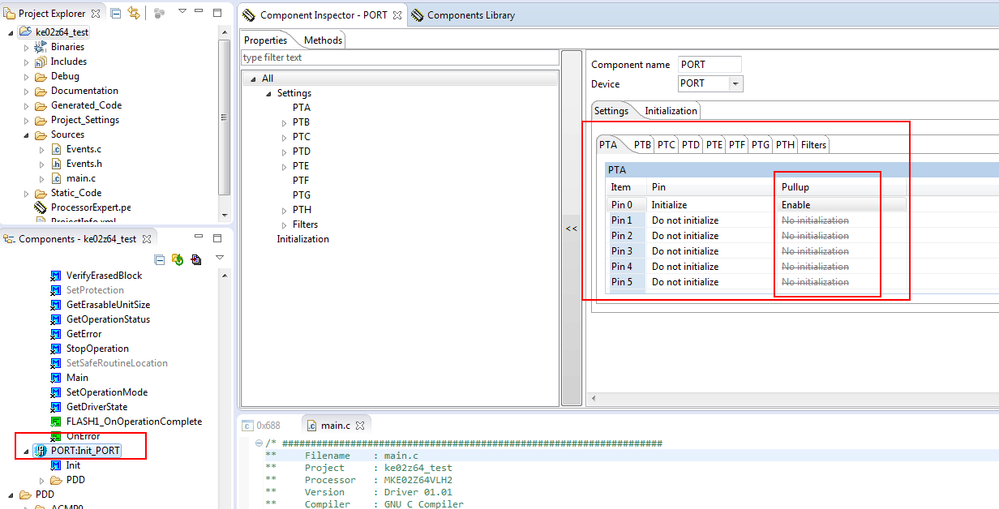This screenshot has width=999, height=509.
Task: Expand the Binaries node
Action: coord(26,47)
